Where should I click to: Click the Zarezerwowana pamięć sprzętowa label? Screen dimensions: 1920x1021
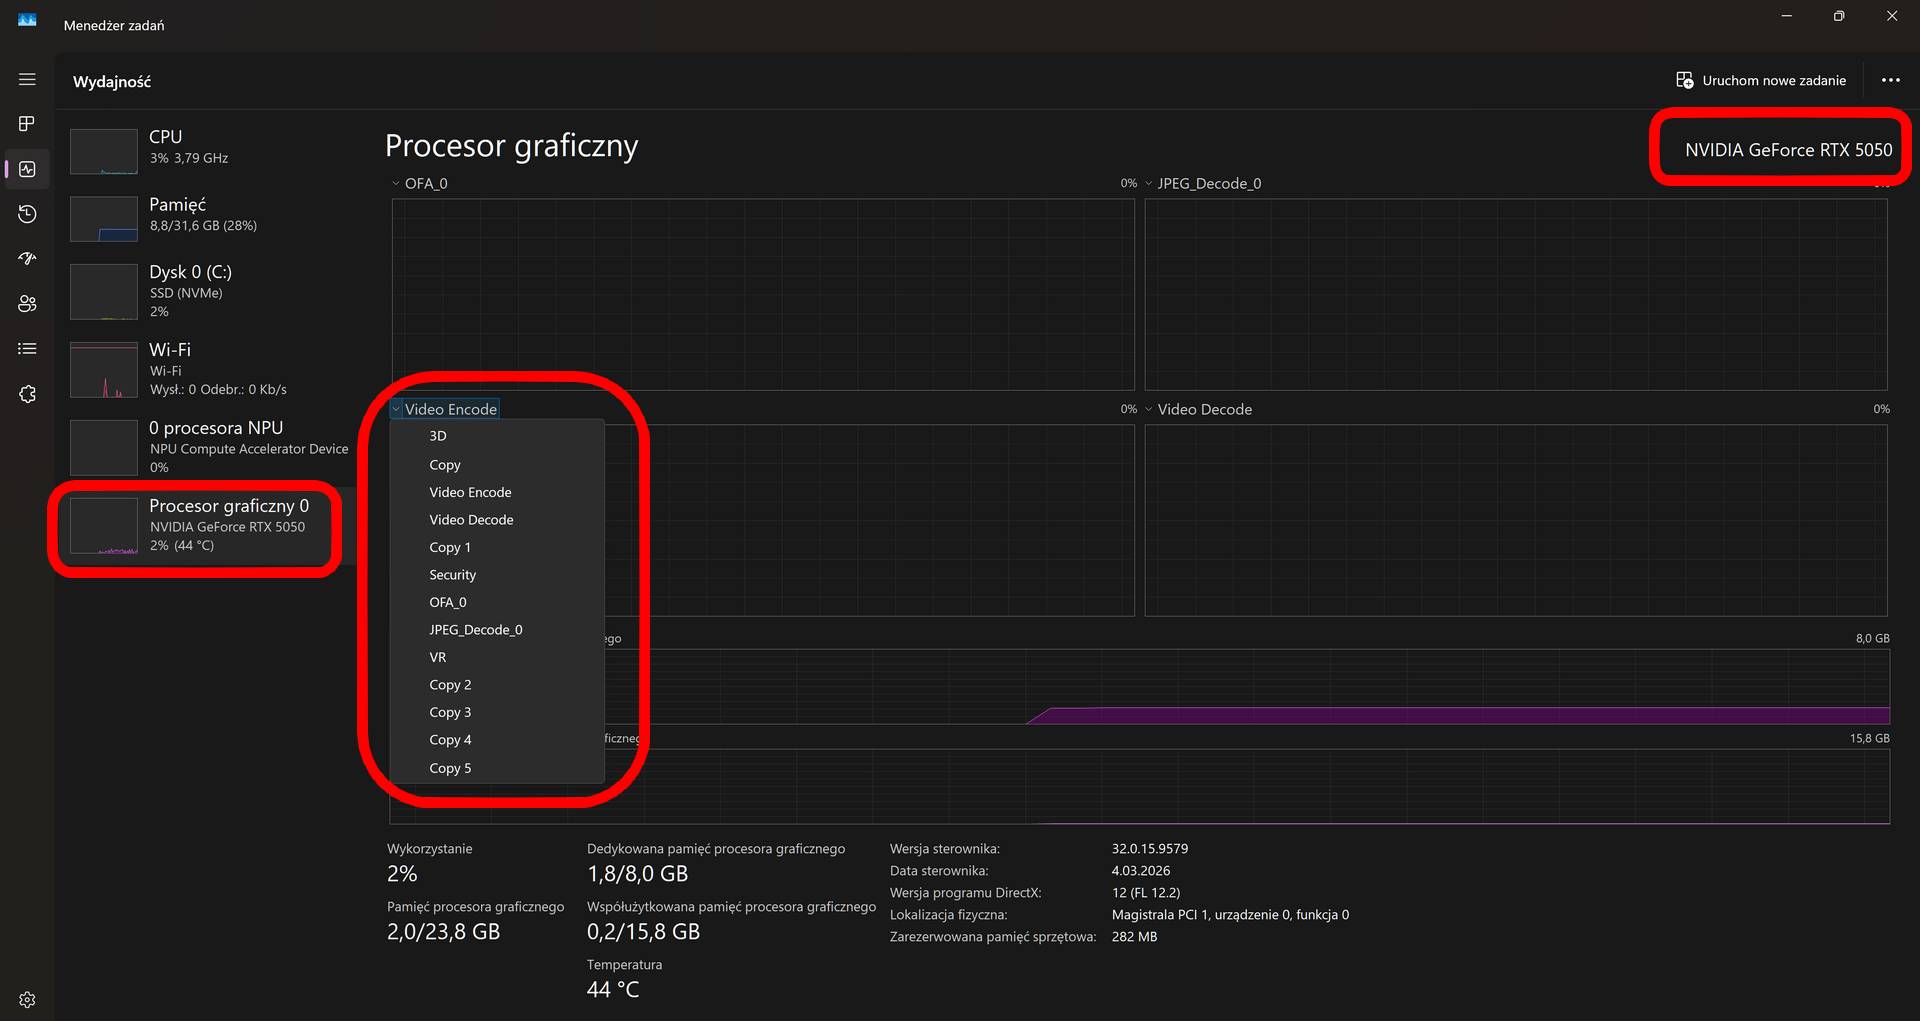pos(993,937)
